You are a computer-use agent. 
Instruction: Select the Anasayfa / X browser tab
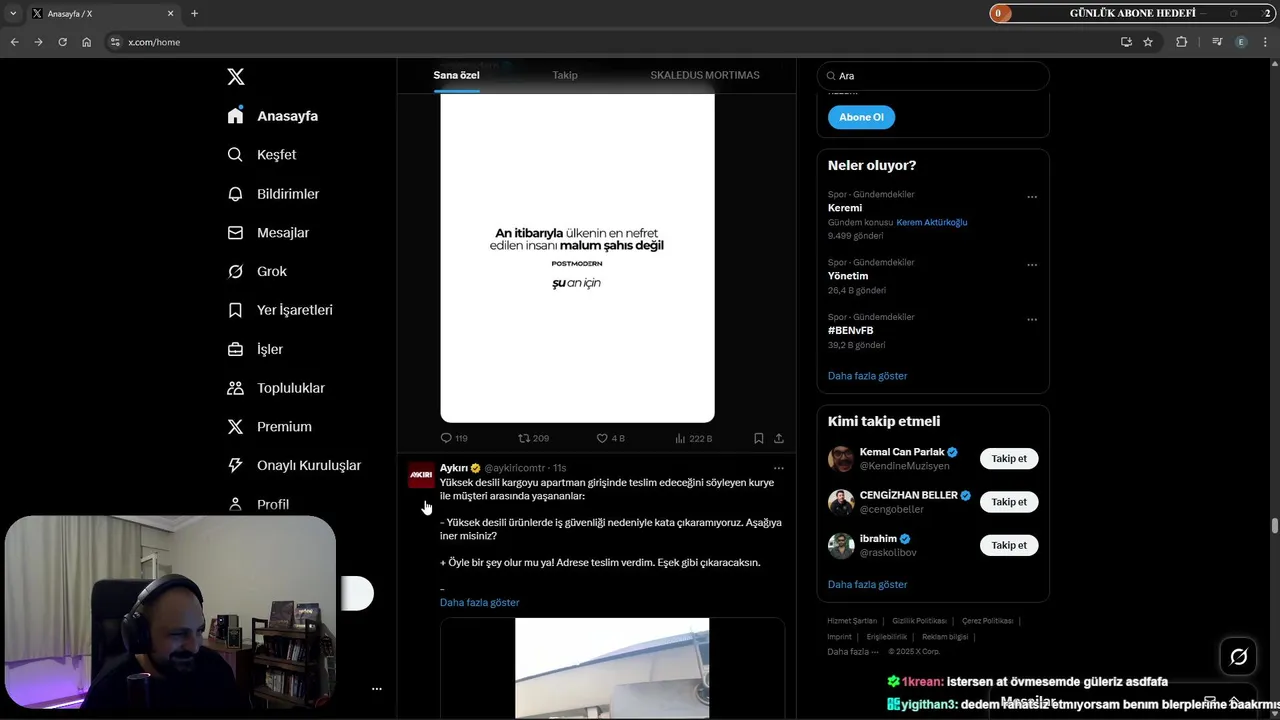(103, 14)
